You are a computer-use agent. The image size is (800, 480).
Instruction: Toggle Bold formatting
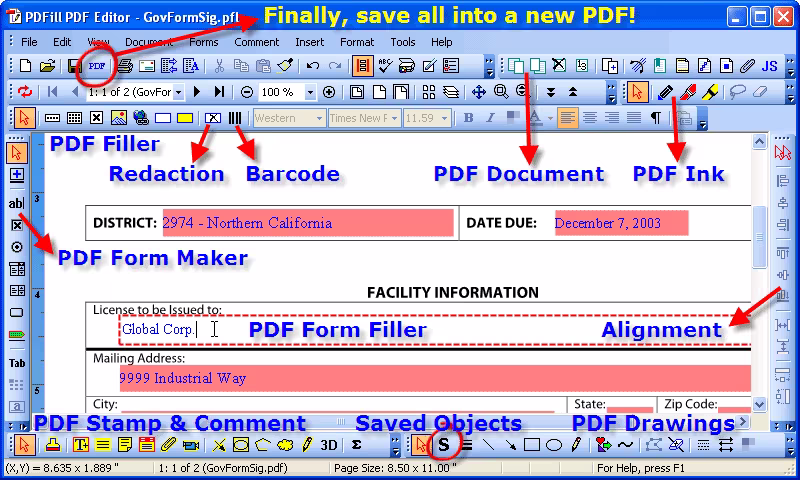(x=468, y=118)
